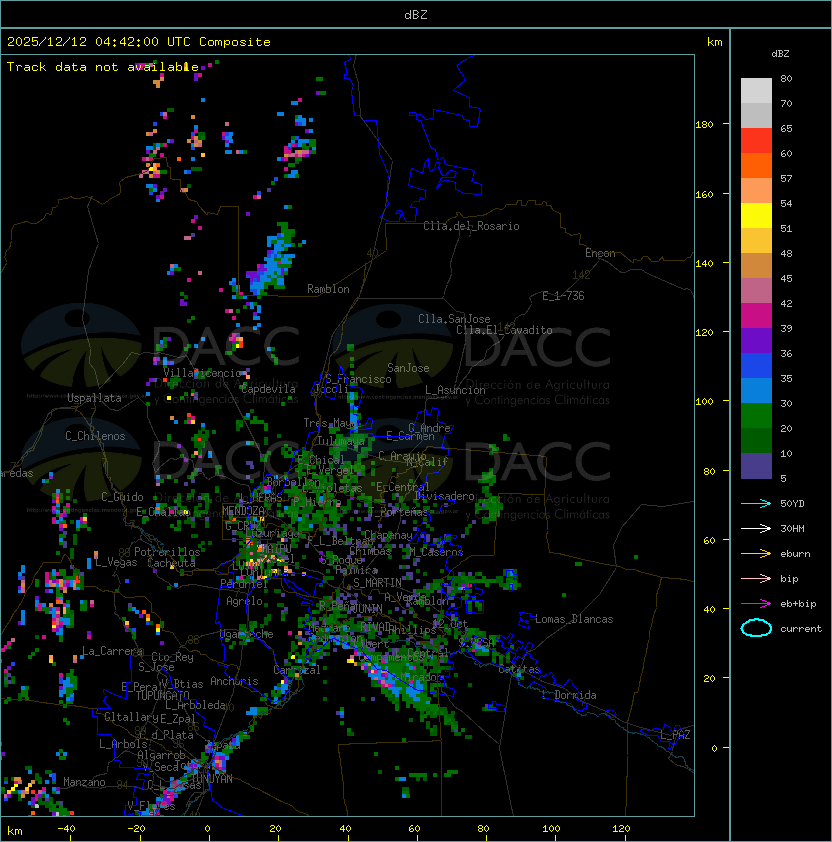Click the 'E_1-736' map label

pyautogui.click(x=563, y=296)
